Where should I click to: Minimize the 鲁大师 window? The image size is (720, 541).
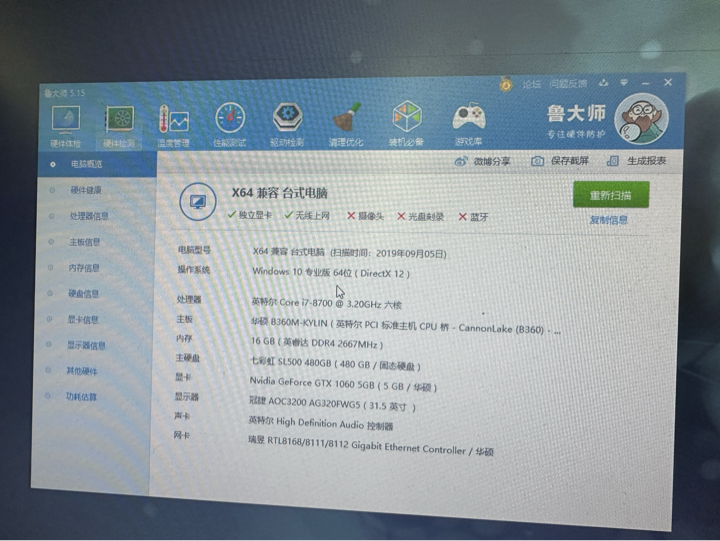[x=646, y=83]
